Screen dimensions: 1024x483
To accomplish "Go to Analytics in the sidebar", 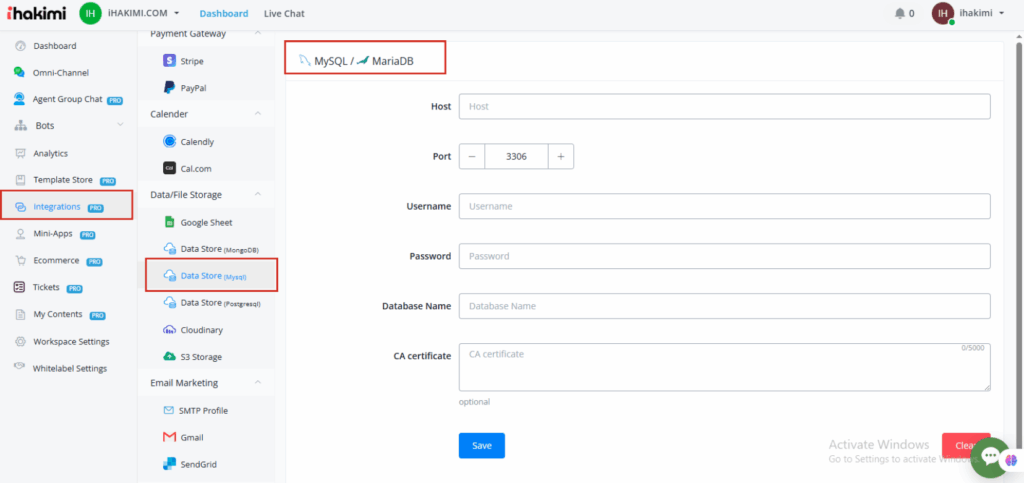I will 50,153.
